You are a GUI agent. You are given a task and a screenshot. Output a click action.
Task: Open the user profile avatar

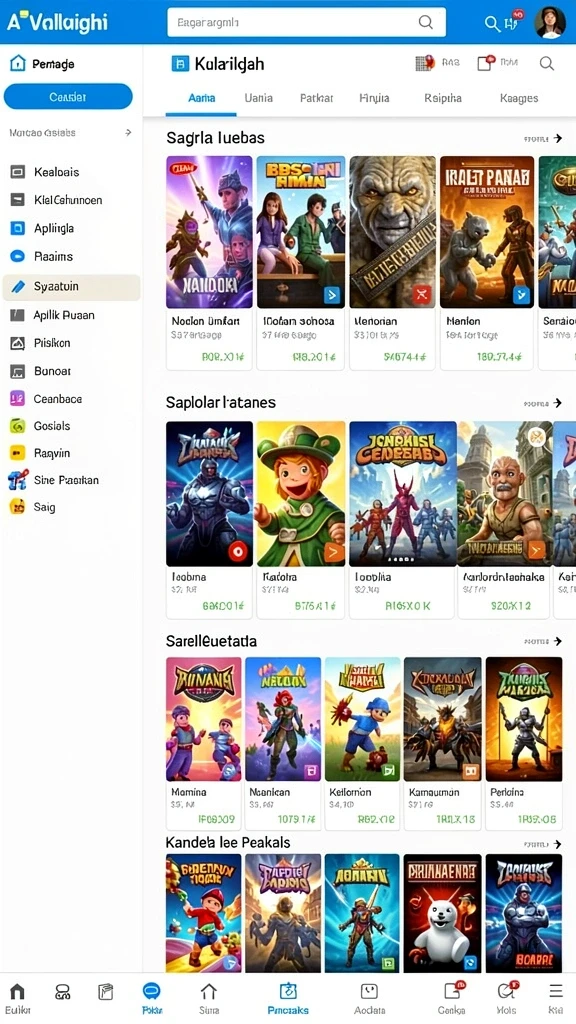pyautogui.click(x=549, y=22)
